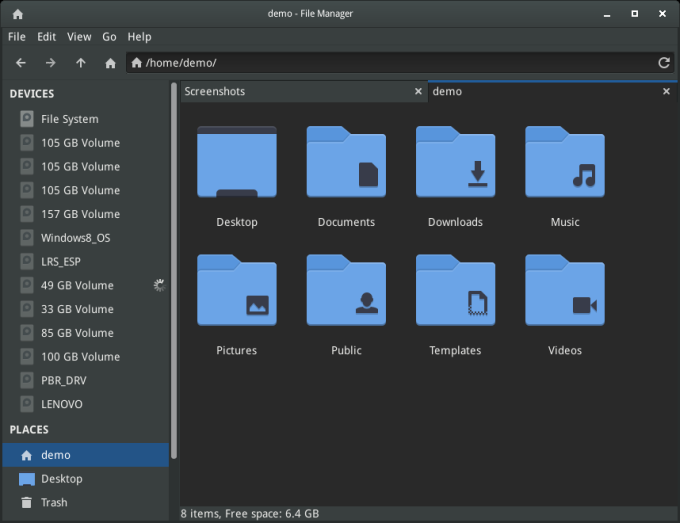Open the Go menu

(x=109, y=37)
